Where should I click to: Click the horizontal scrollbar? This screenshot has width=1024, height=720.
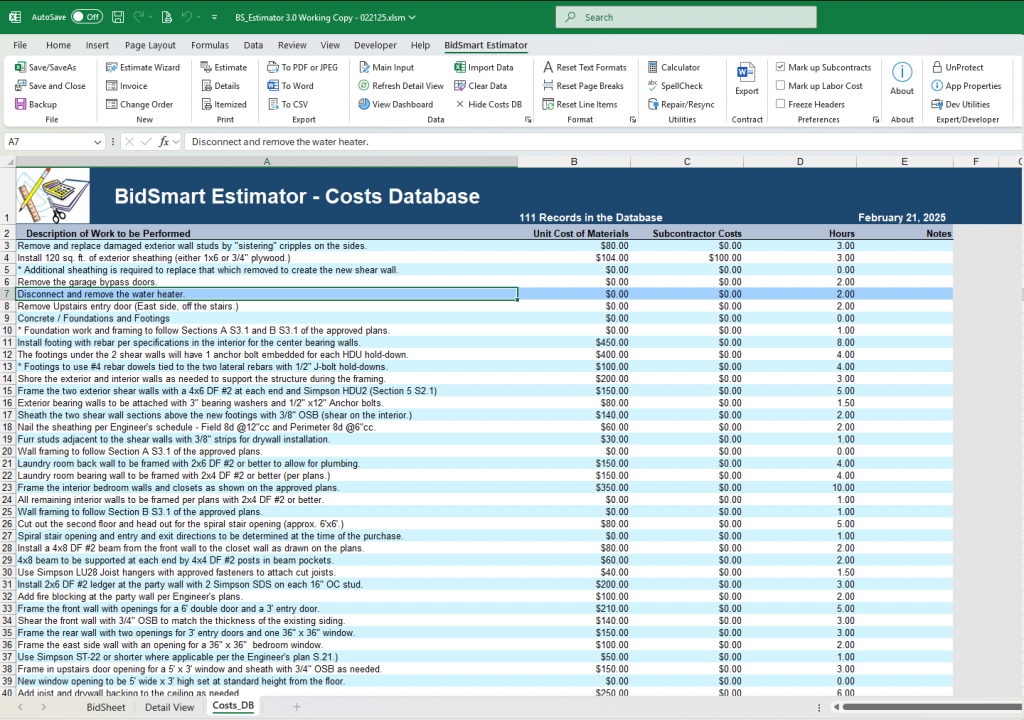931,706
